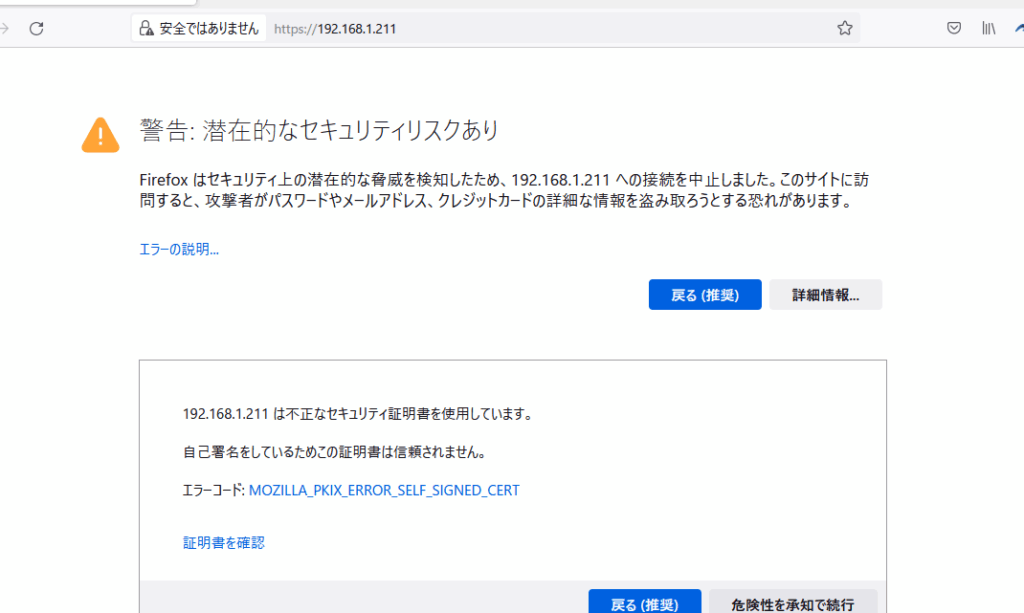Click 危険性を承知で続行 to accept risk
The height and width of the screenshot is (613, 1024).
click(792, 604)
